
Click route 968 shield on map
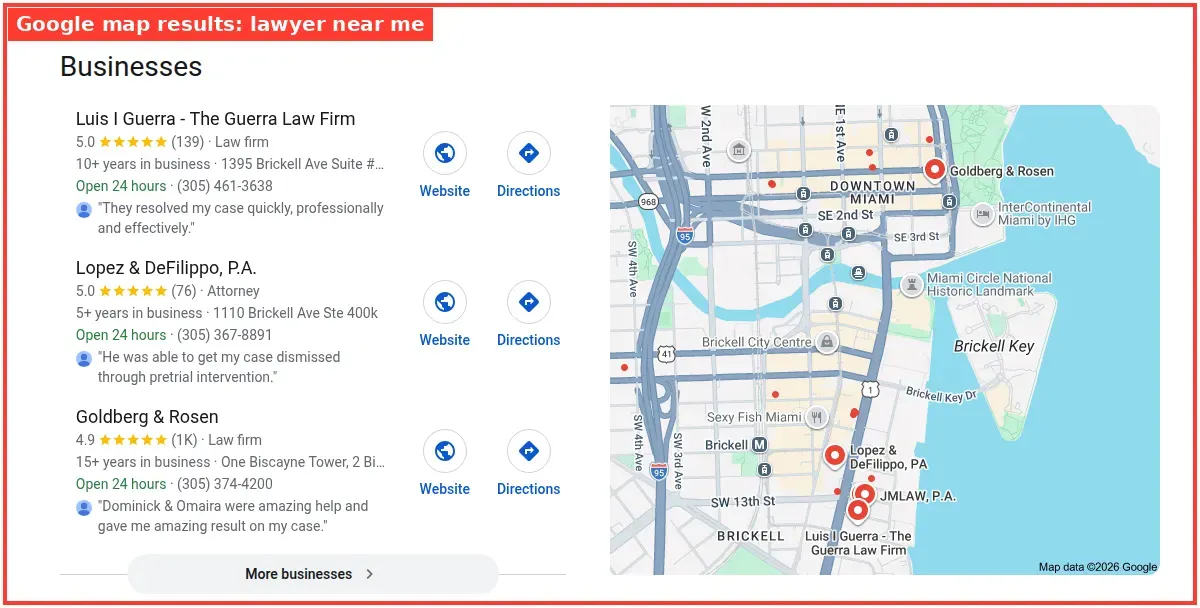649,201
